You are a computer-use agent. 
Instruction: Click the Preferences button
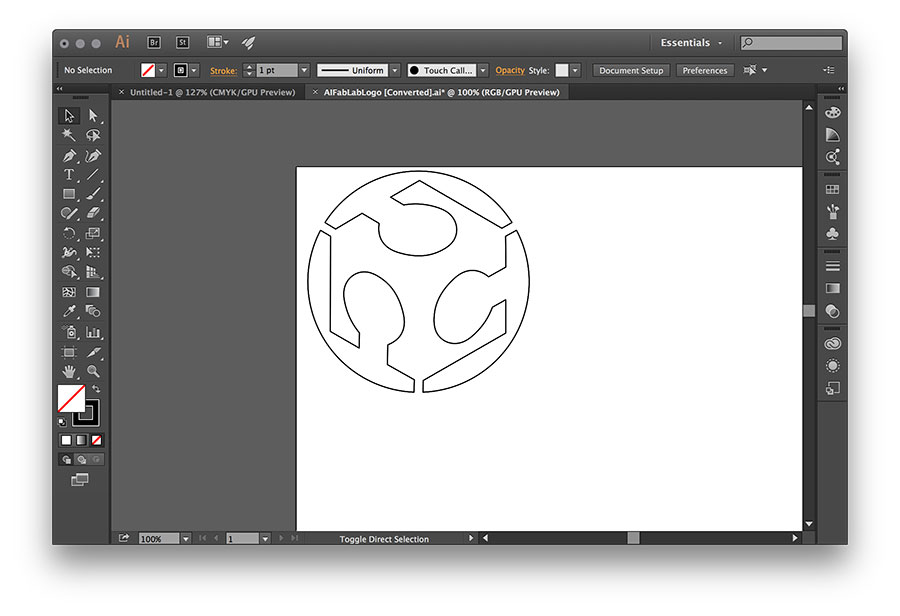point(705,70)
